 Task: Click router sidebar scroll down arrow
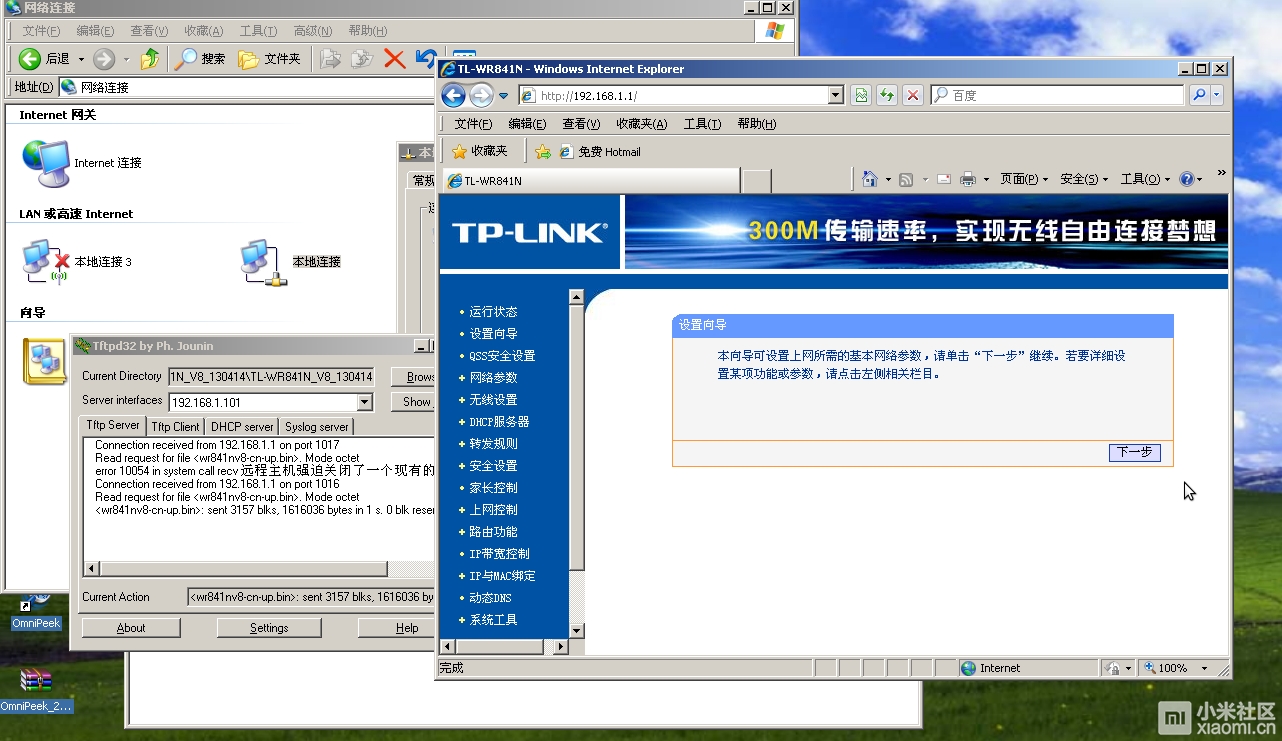[x=576, y=631]
